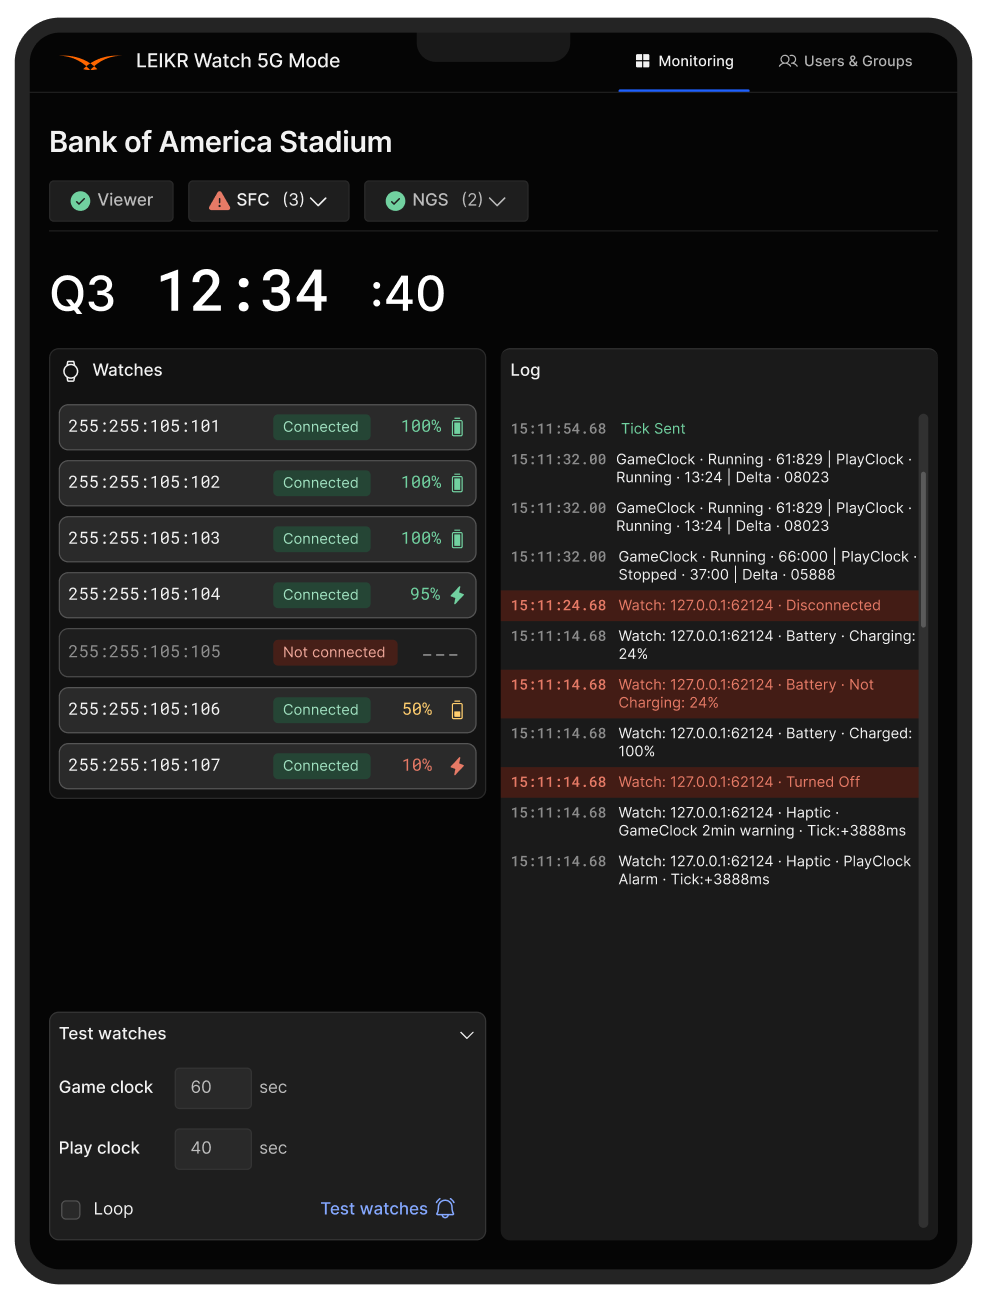Enable the Loop checkbox
Viewport: 987px width, 1302px height.
tap(71, 1210)
